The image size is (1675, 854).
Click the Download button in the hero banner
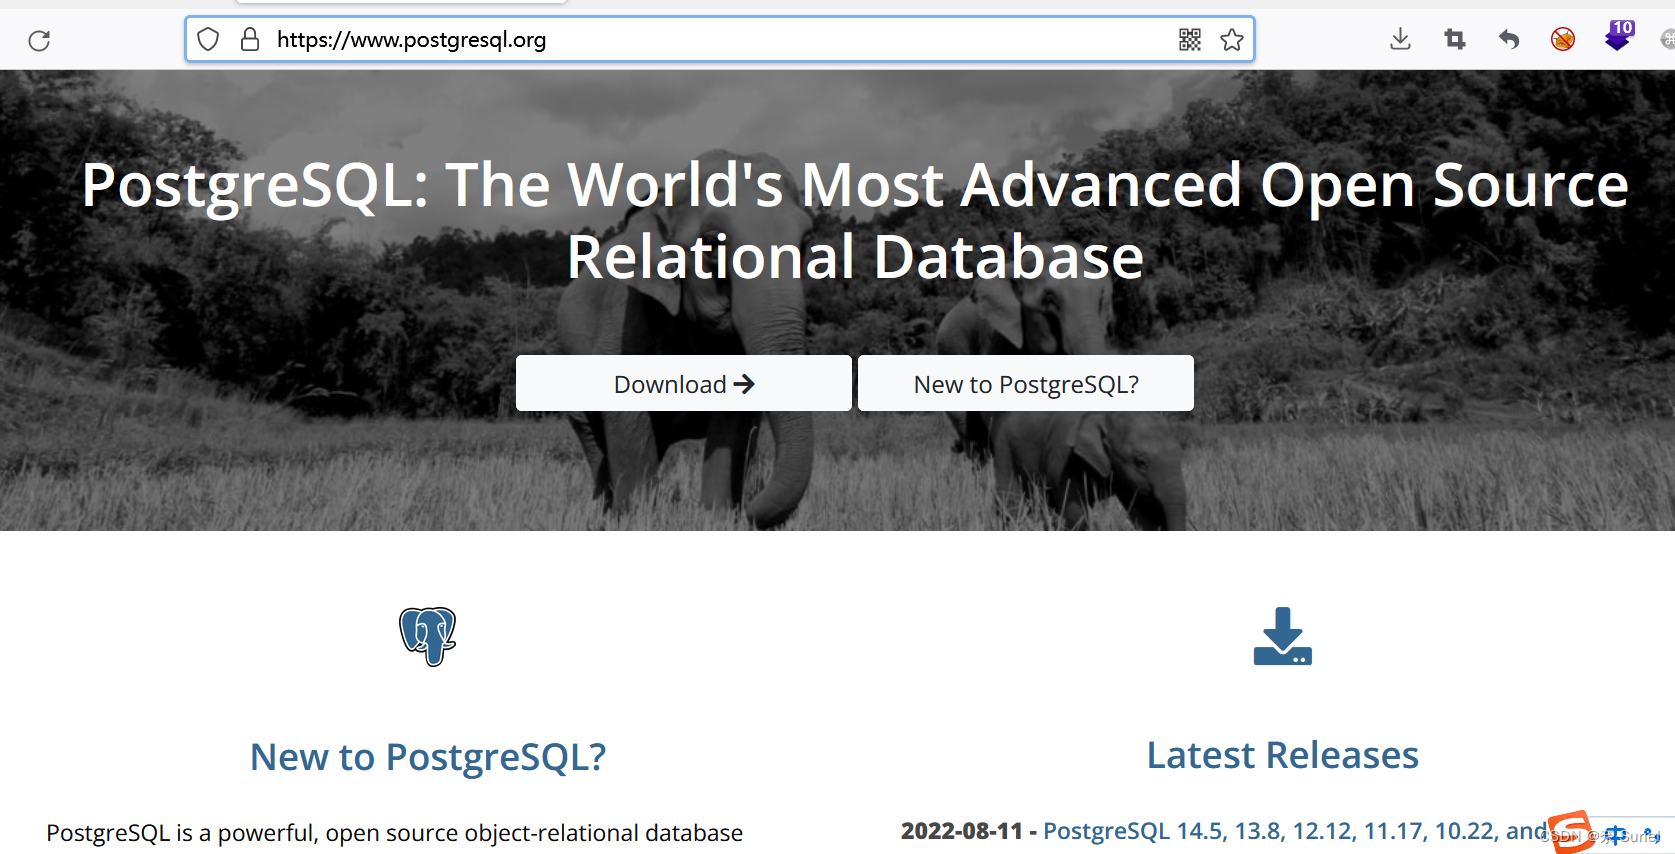tap(684, 384)
